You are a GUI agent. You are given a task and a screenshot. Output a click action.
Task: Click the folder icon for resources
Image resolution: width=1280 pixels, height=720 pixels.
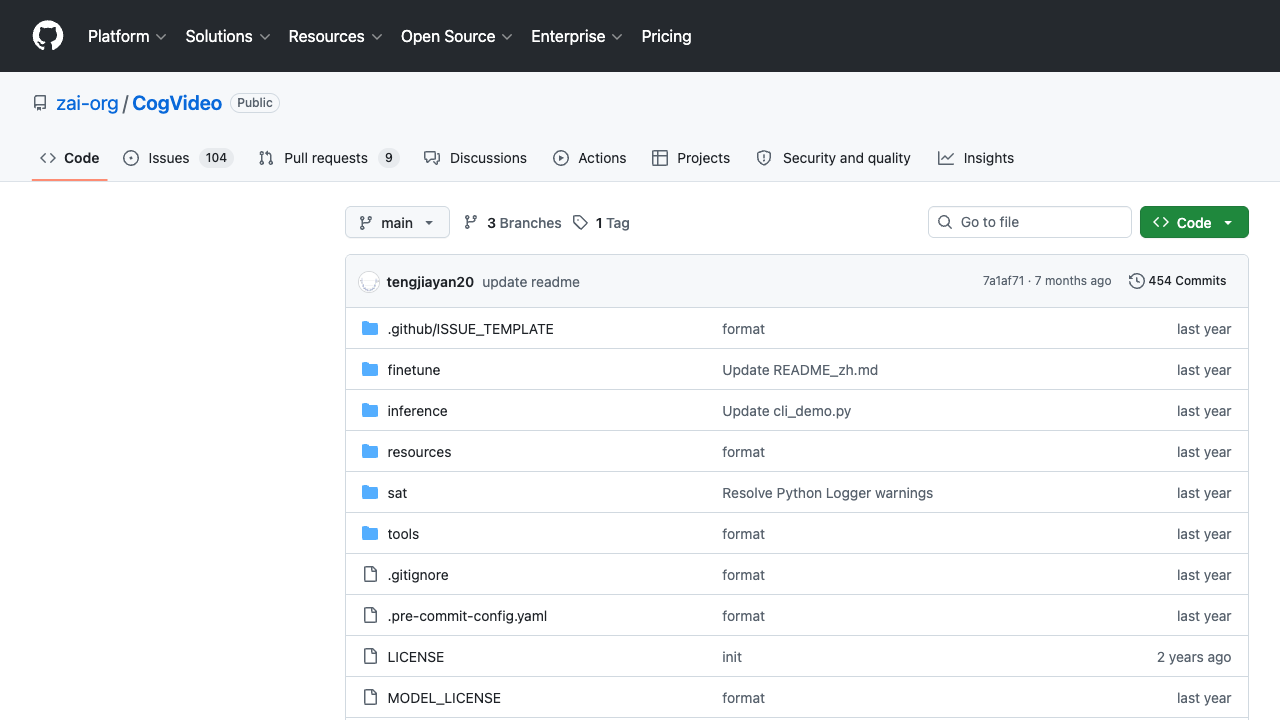(370, 452)
